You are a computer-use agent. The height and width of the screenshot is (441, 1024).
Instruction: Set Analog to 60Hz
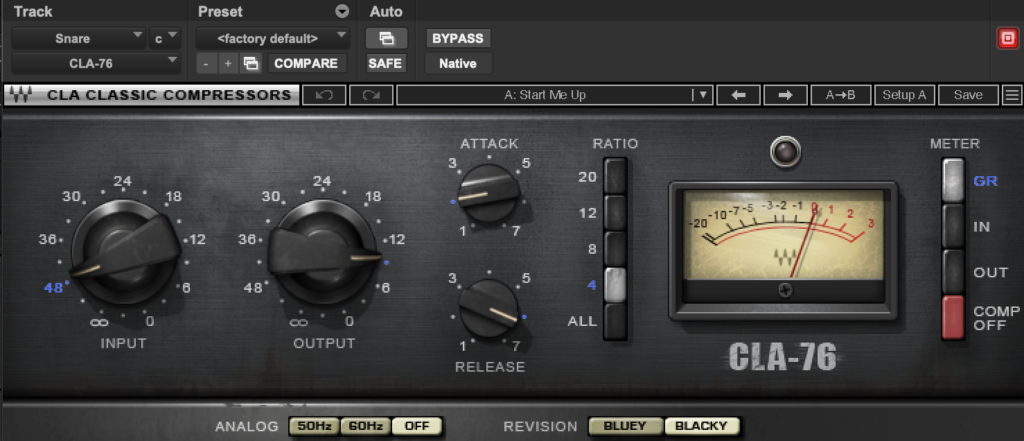pos(366,427)
